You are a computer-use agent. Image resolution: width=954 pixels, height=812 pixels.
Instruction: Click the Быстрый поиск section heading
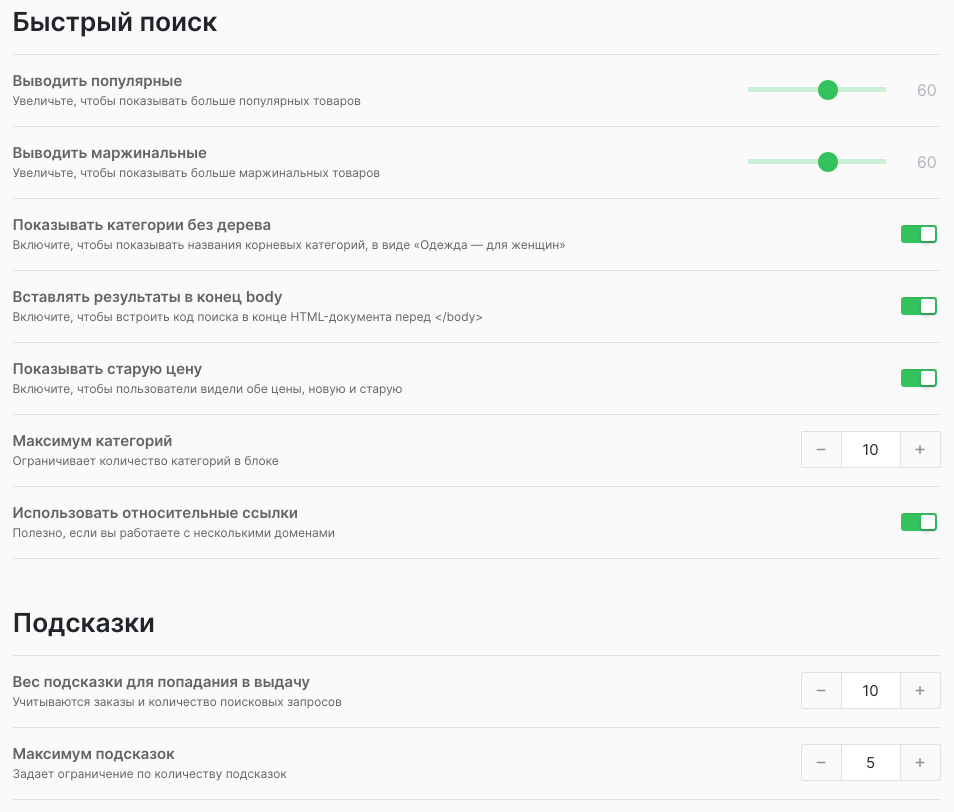[114, 21]
